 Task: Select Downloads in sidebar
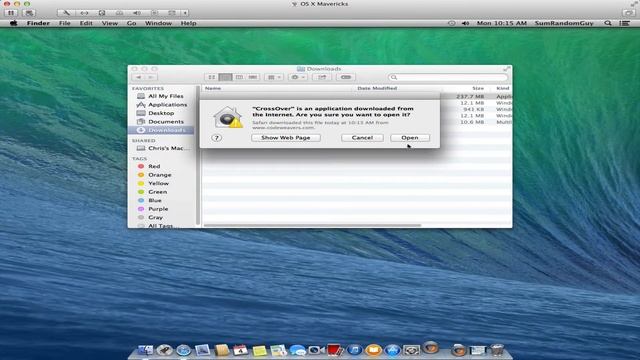click(161, 130)
